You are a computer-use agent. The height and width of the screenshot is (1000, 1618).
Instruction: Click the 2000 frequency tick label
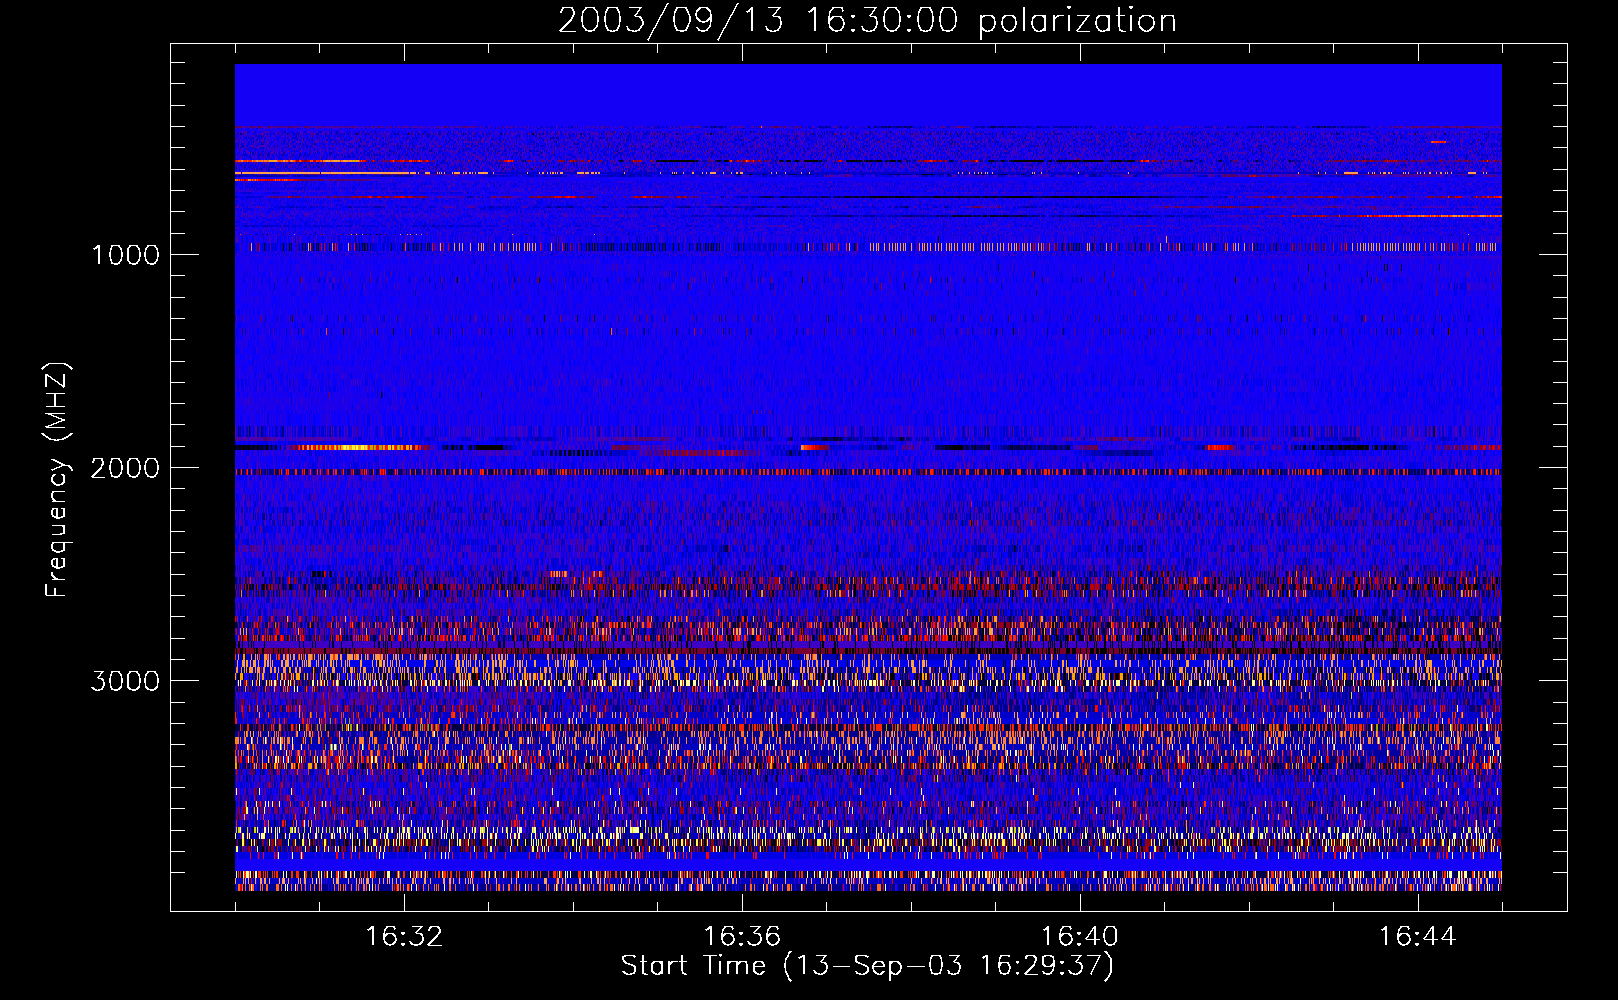coord(125,467)
